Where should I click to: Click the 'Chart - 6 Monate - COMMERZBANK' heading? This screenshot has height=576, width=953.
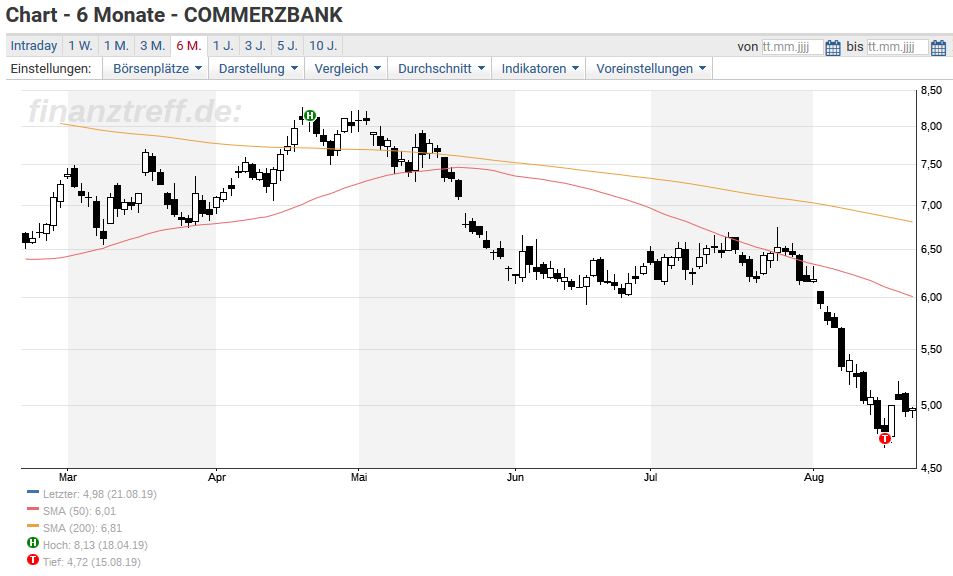(x=174, y=15)
